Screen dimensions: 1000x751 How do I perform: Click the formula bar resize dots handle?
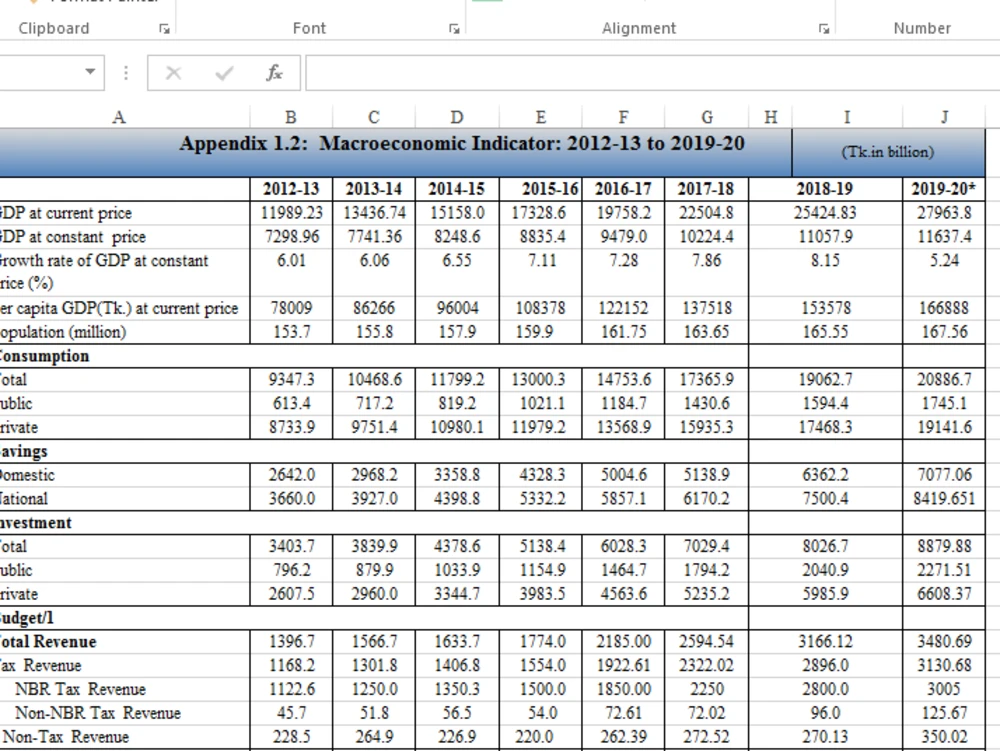(x=126, y=73)
